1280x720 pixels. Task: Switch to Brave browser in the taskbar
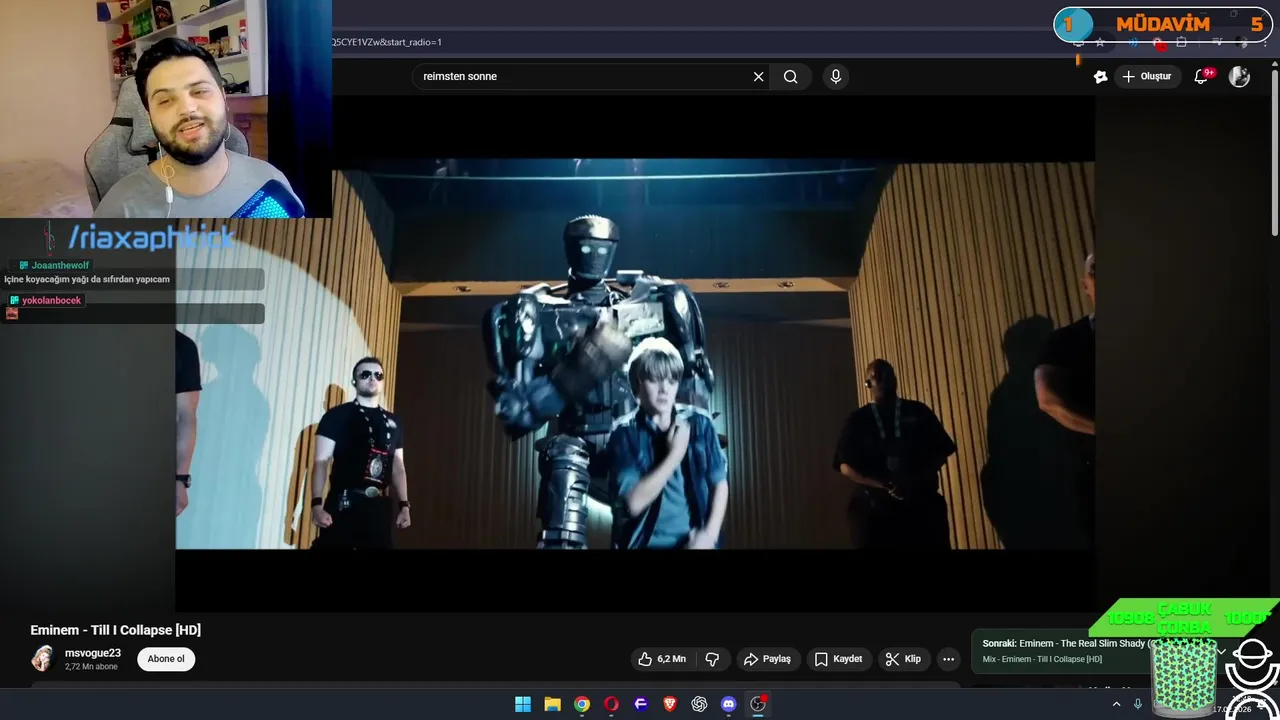coord(670,704)
